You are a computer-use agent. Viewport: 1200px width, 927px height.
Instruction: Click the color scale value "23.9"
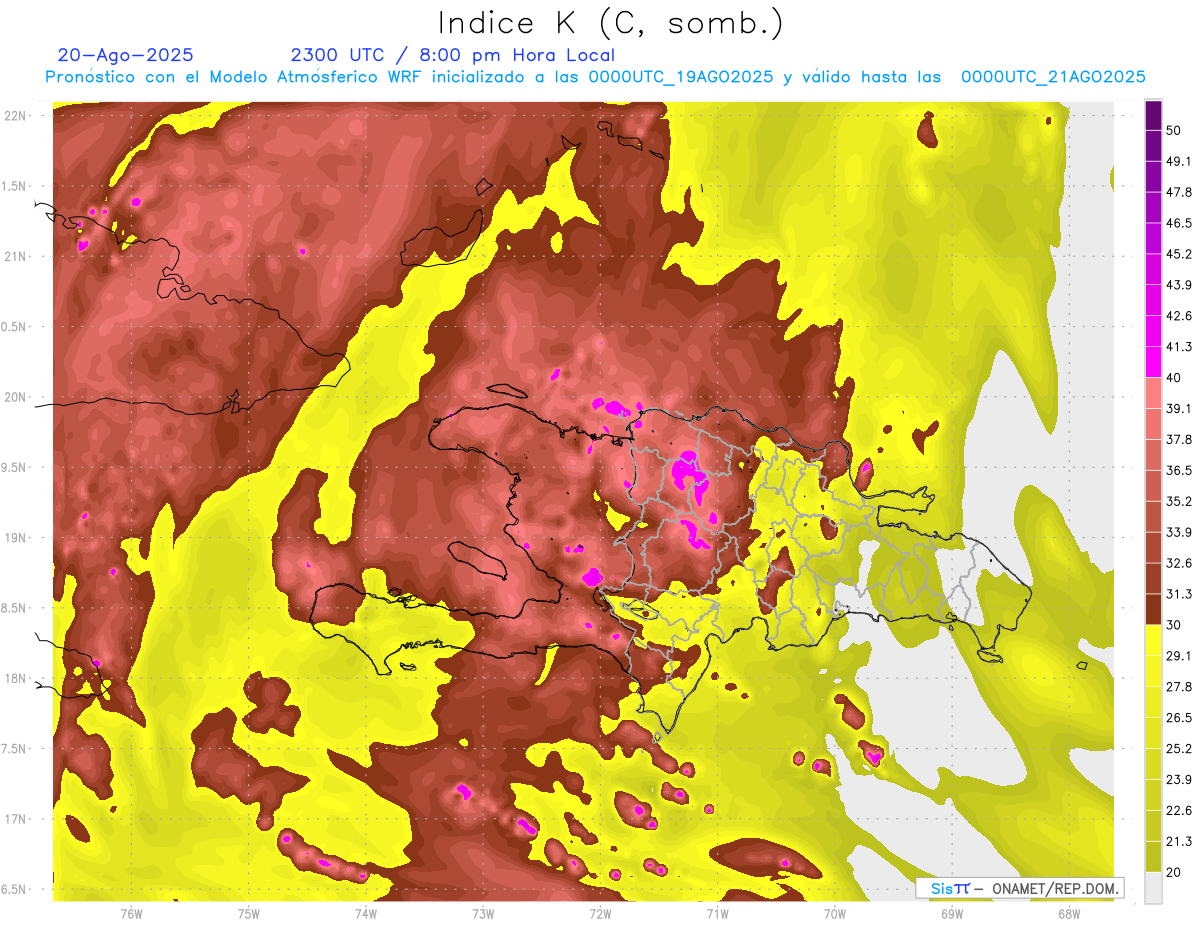pyautogui.click(x=1179, y=780)
